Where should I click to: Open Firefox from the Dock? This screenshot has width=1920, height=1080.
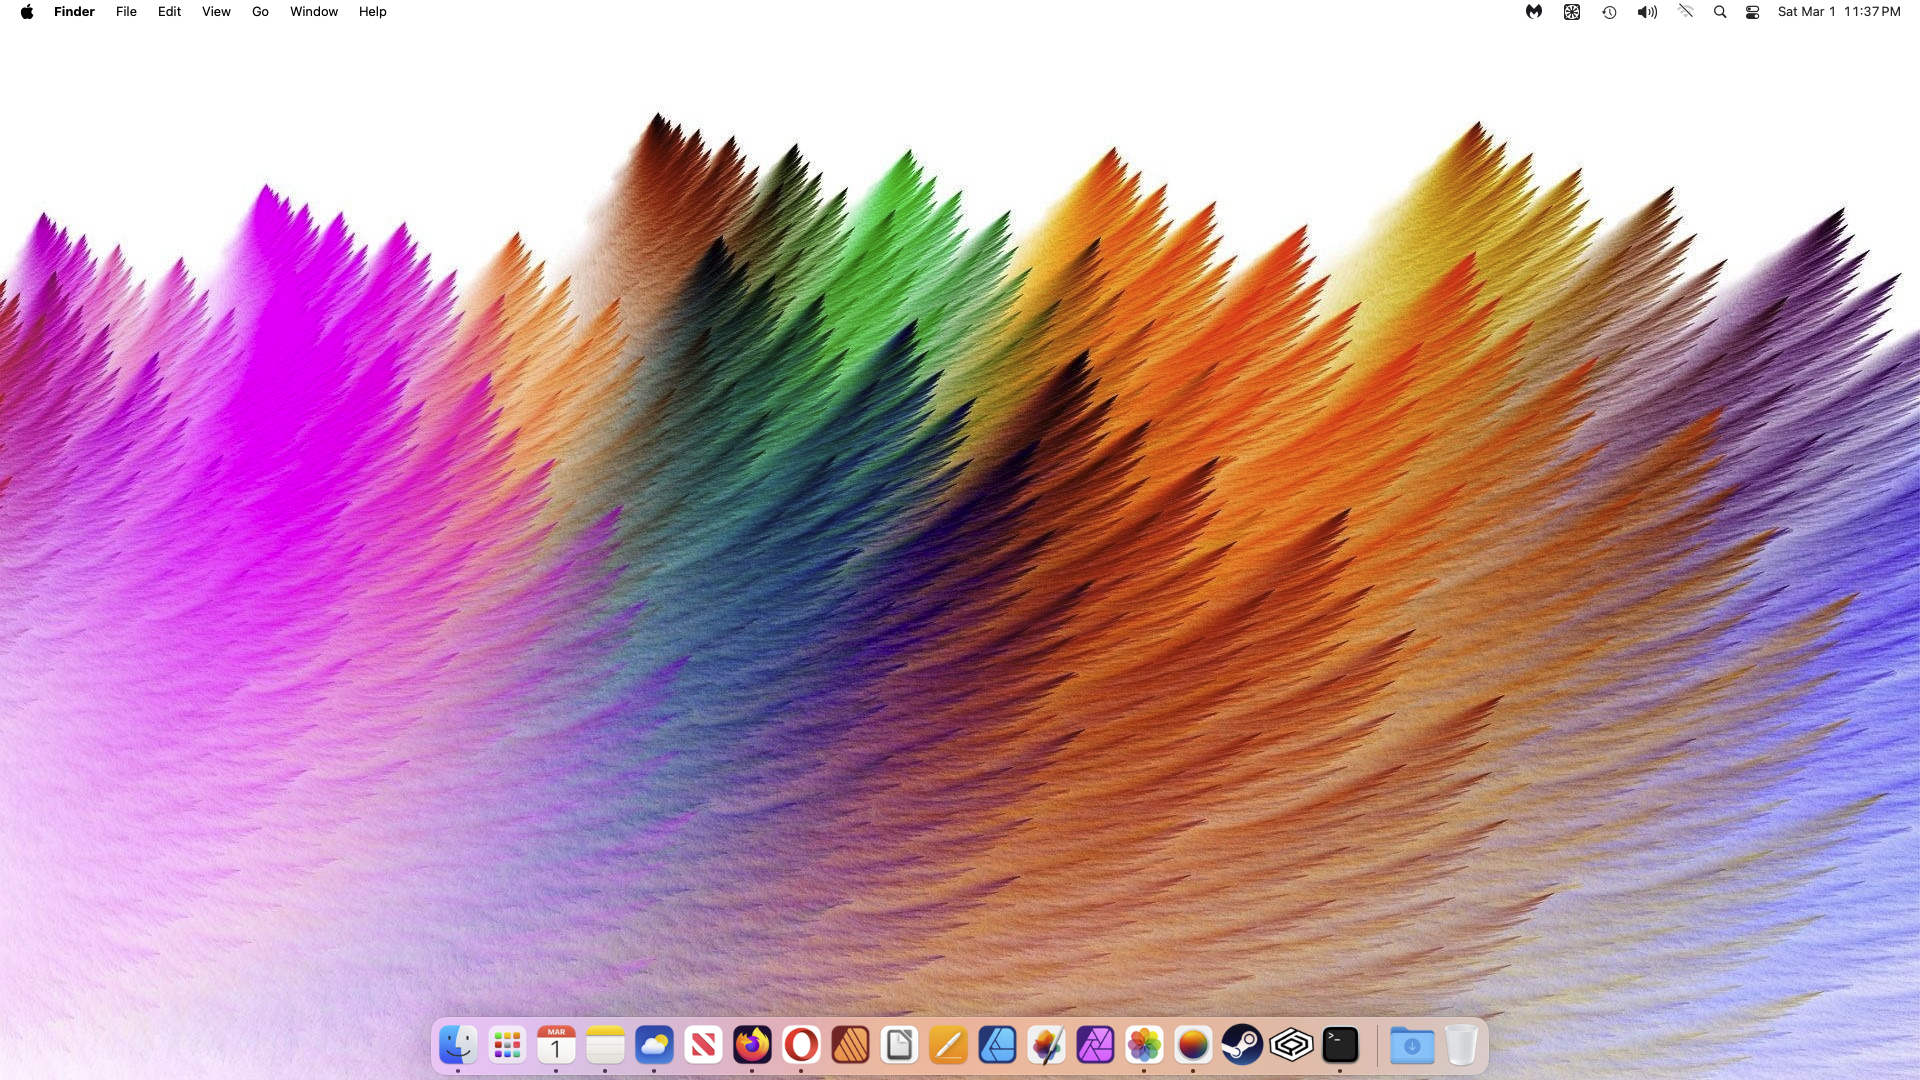pos(752,1046)
